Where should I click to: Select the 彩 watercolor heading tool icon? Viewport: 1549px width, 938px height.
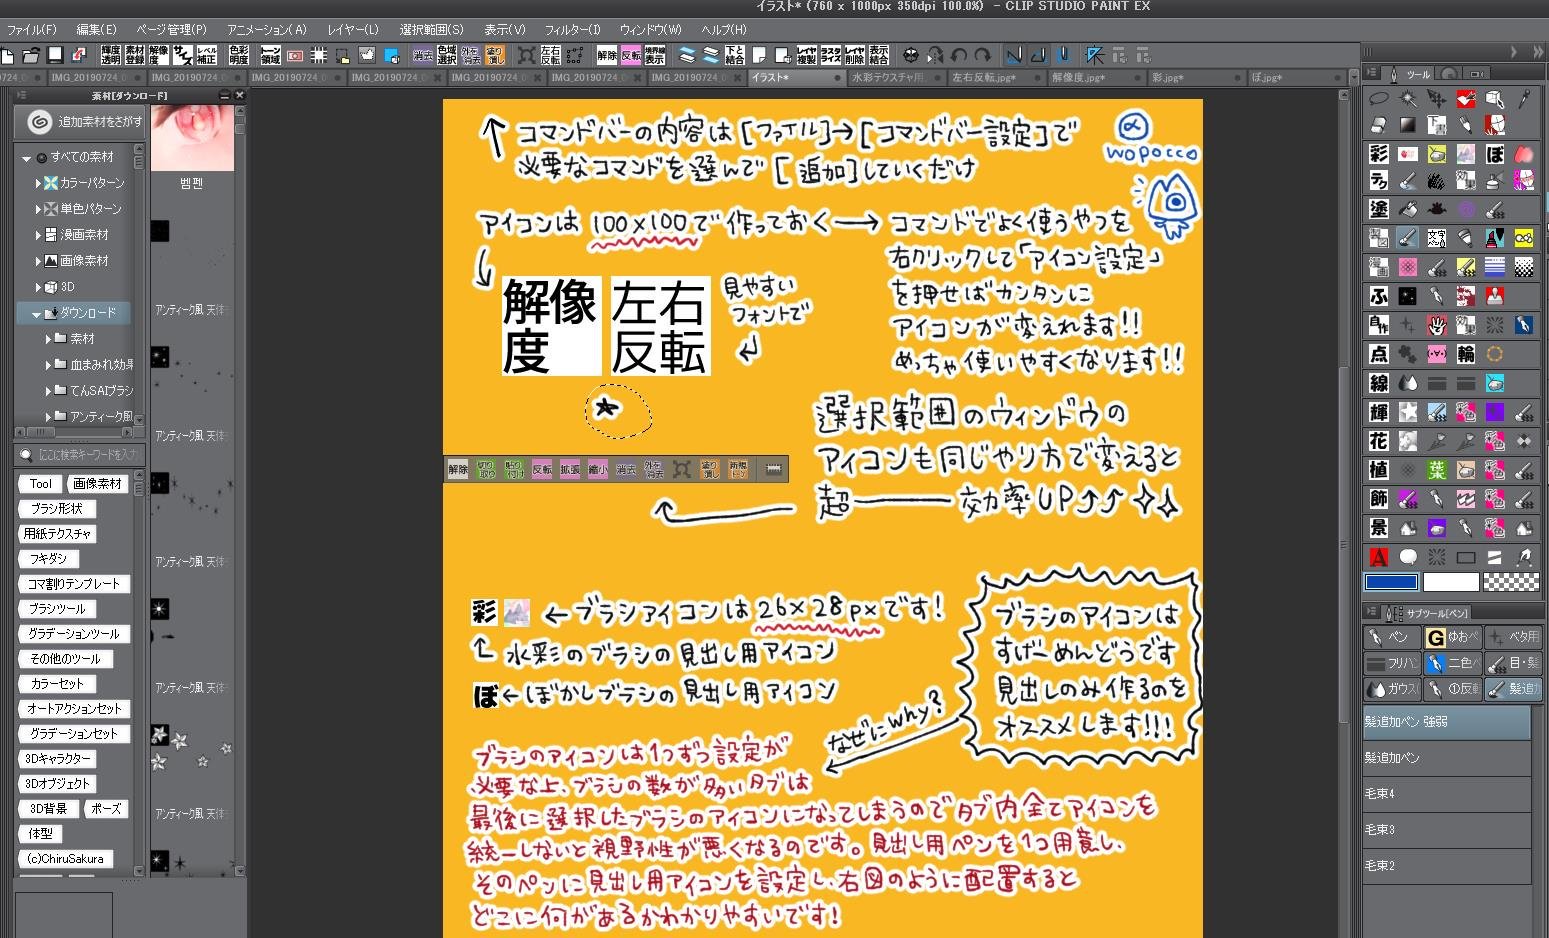pos(1379,154)
